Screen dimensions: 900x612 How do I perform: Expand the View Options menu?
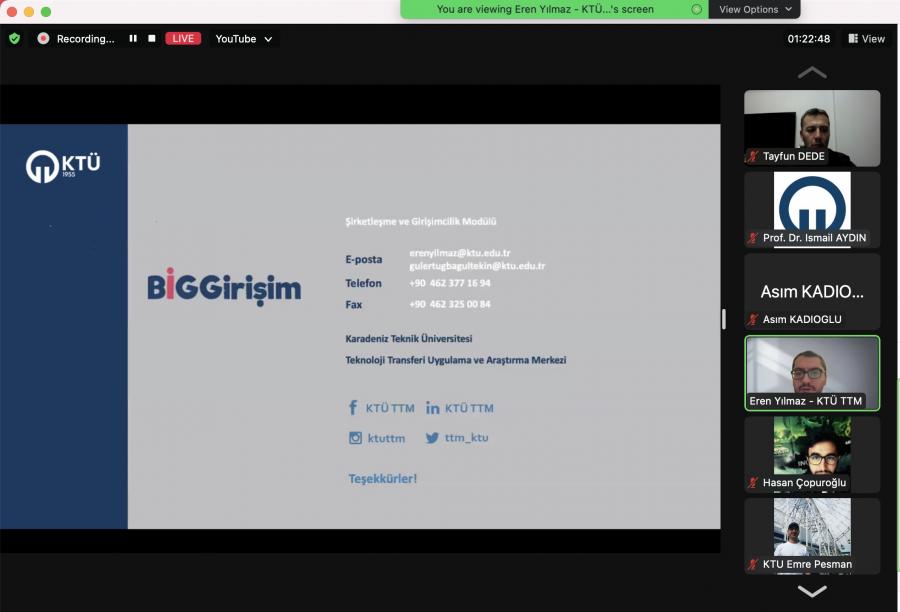pyautogui.click(x=755, y=9)
